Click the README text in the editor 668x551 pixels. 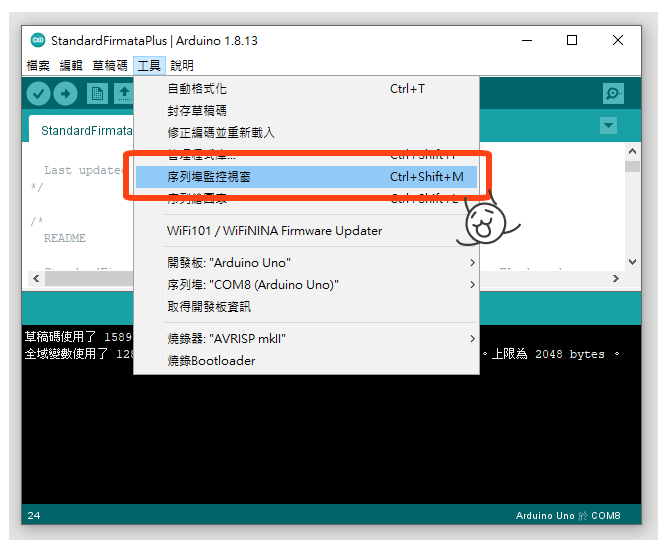click(65, 238)
